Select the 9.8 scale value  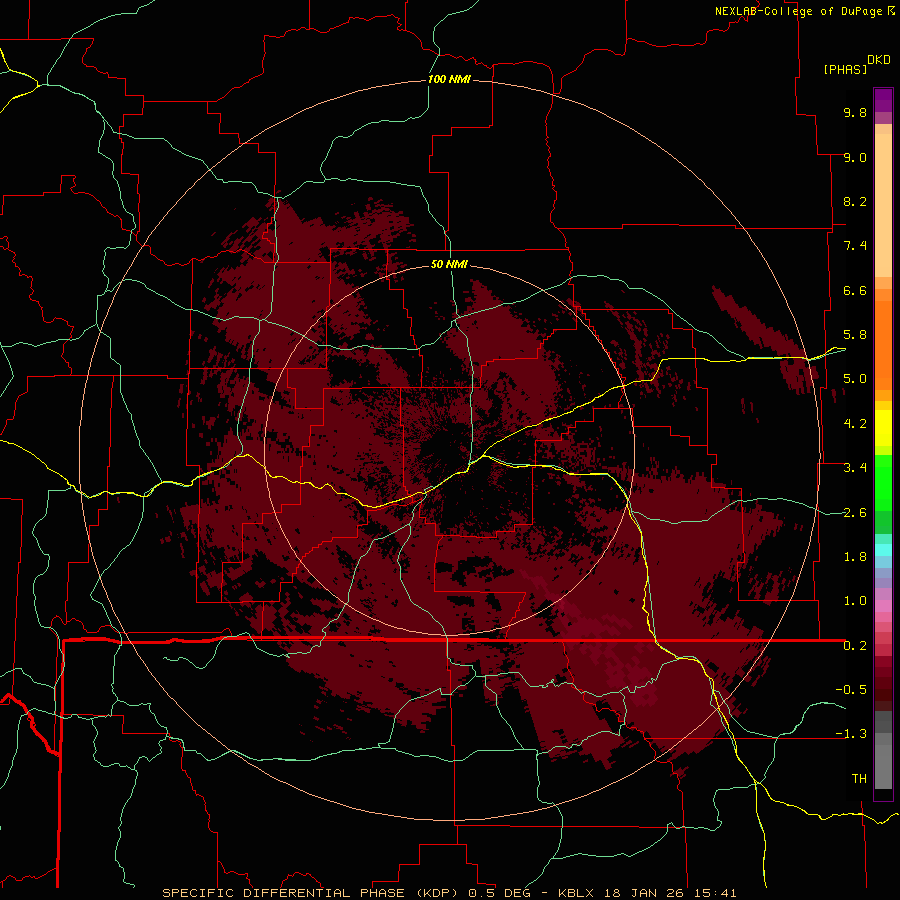coord(855,112)
